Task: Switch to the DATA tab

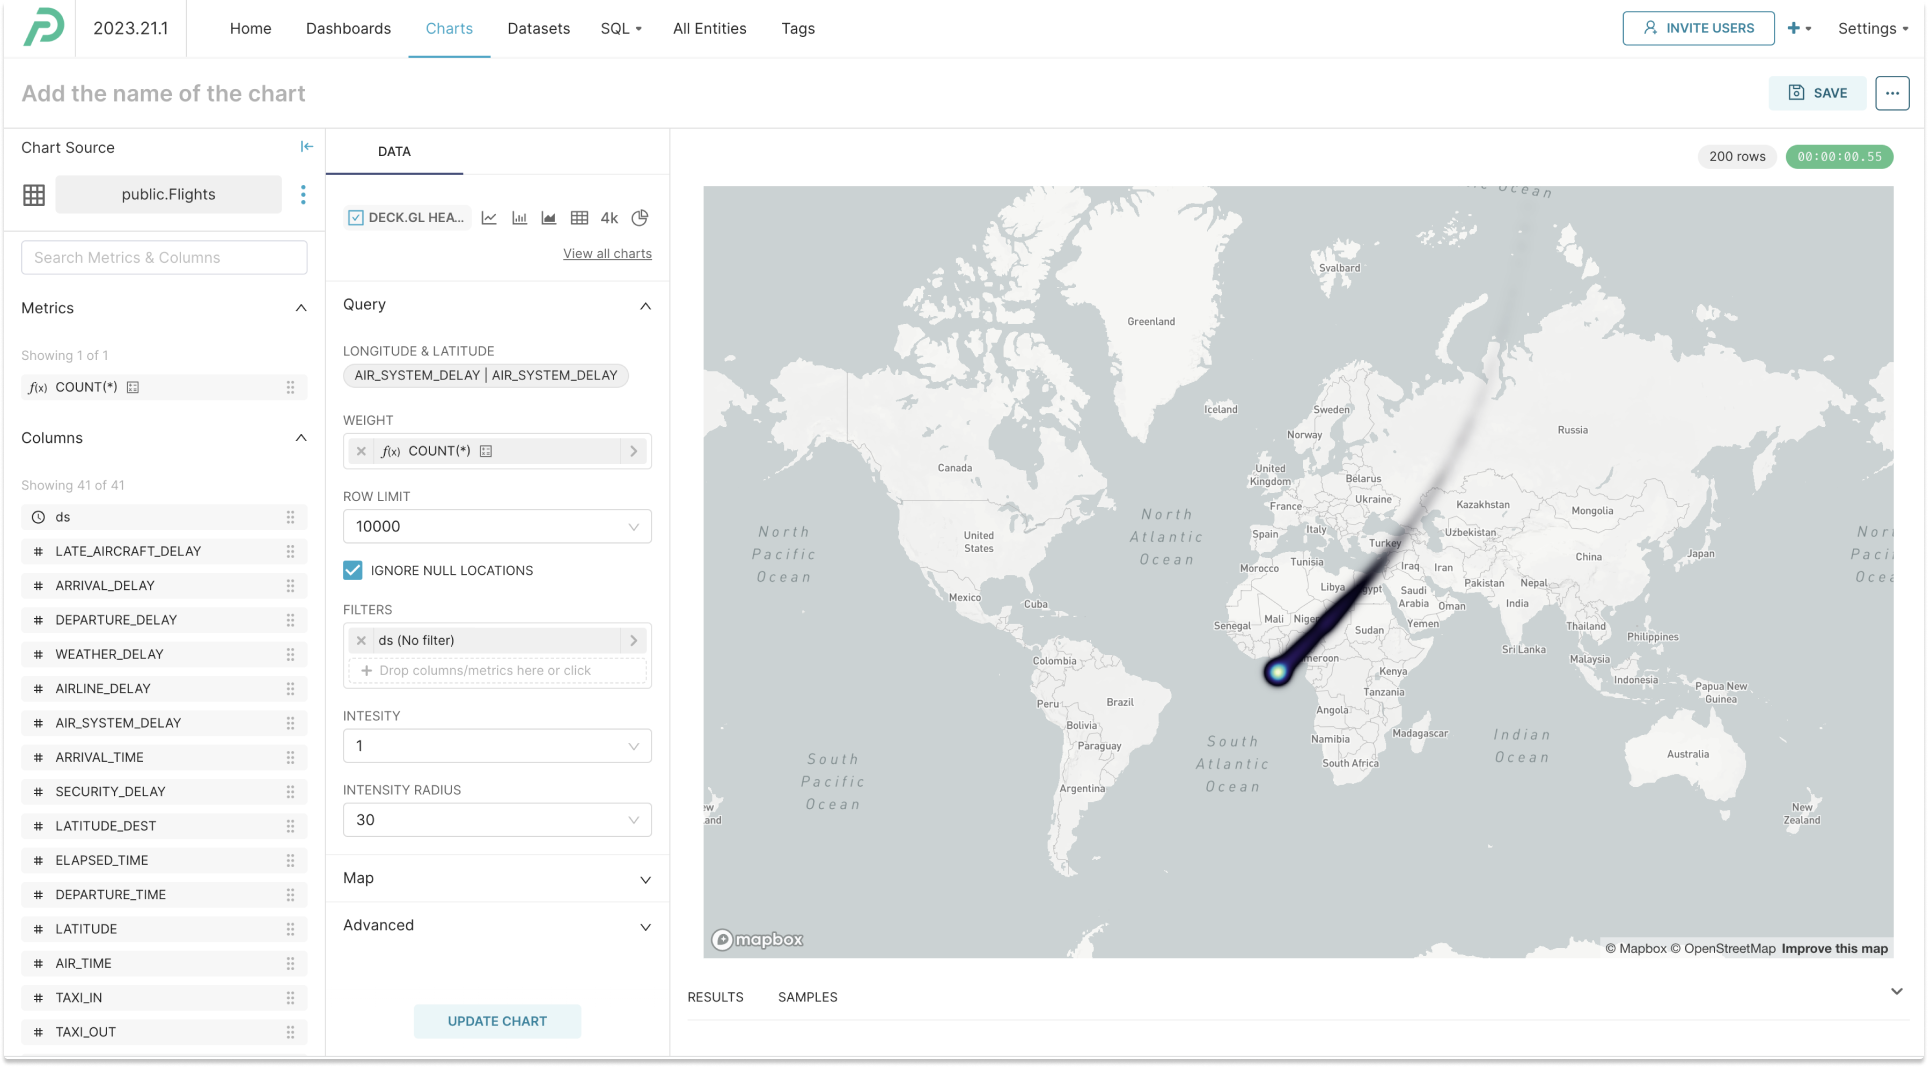Action: pyautogui.click(x=394, y=152)
